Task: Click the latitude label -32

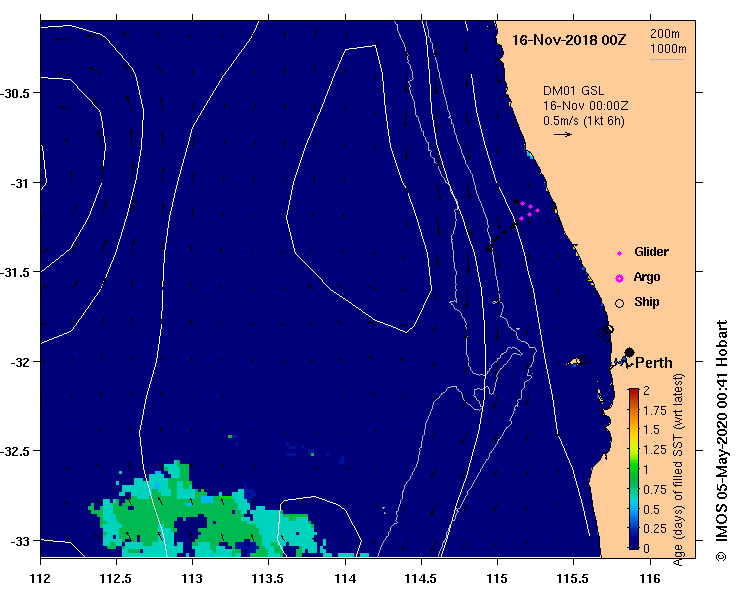Action: 19,362
